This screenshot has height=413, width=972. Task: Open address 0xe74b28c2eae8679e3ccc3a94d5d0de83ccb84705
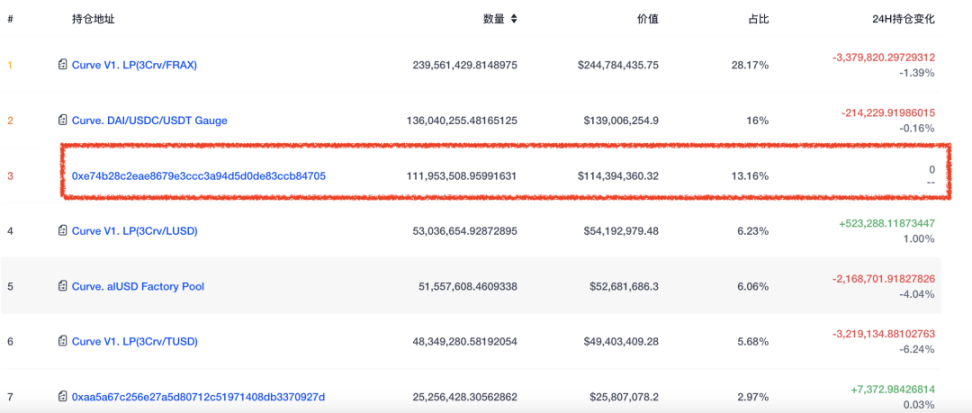pyautogui.click(x=198, y=176)
